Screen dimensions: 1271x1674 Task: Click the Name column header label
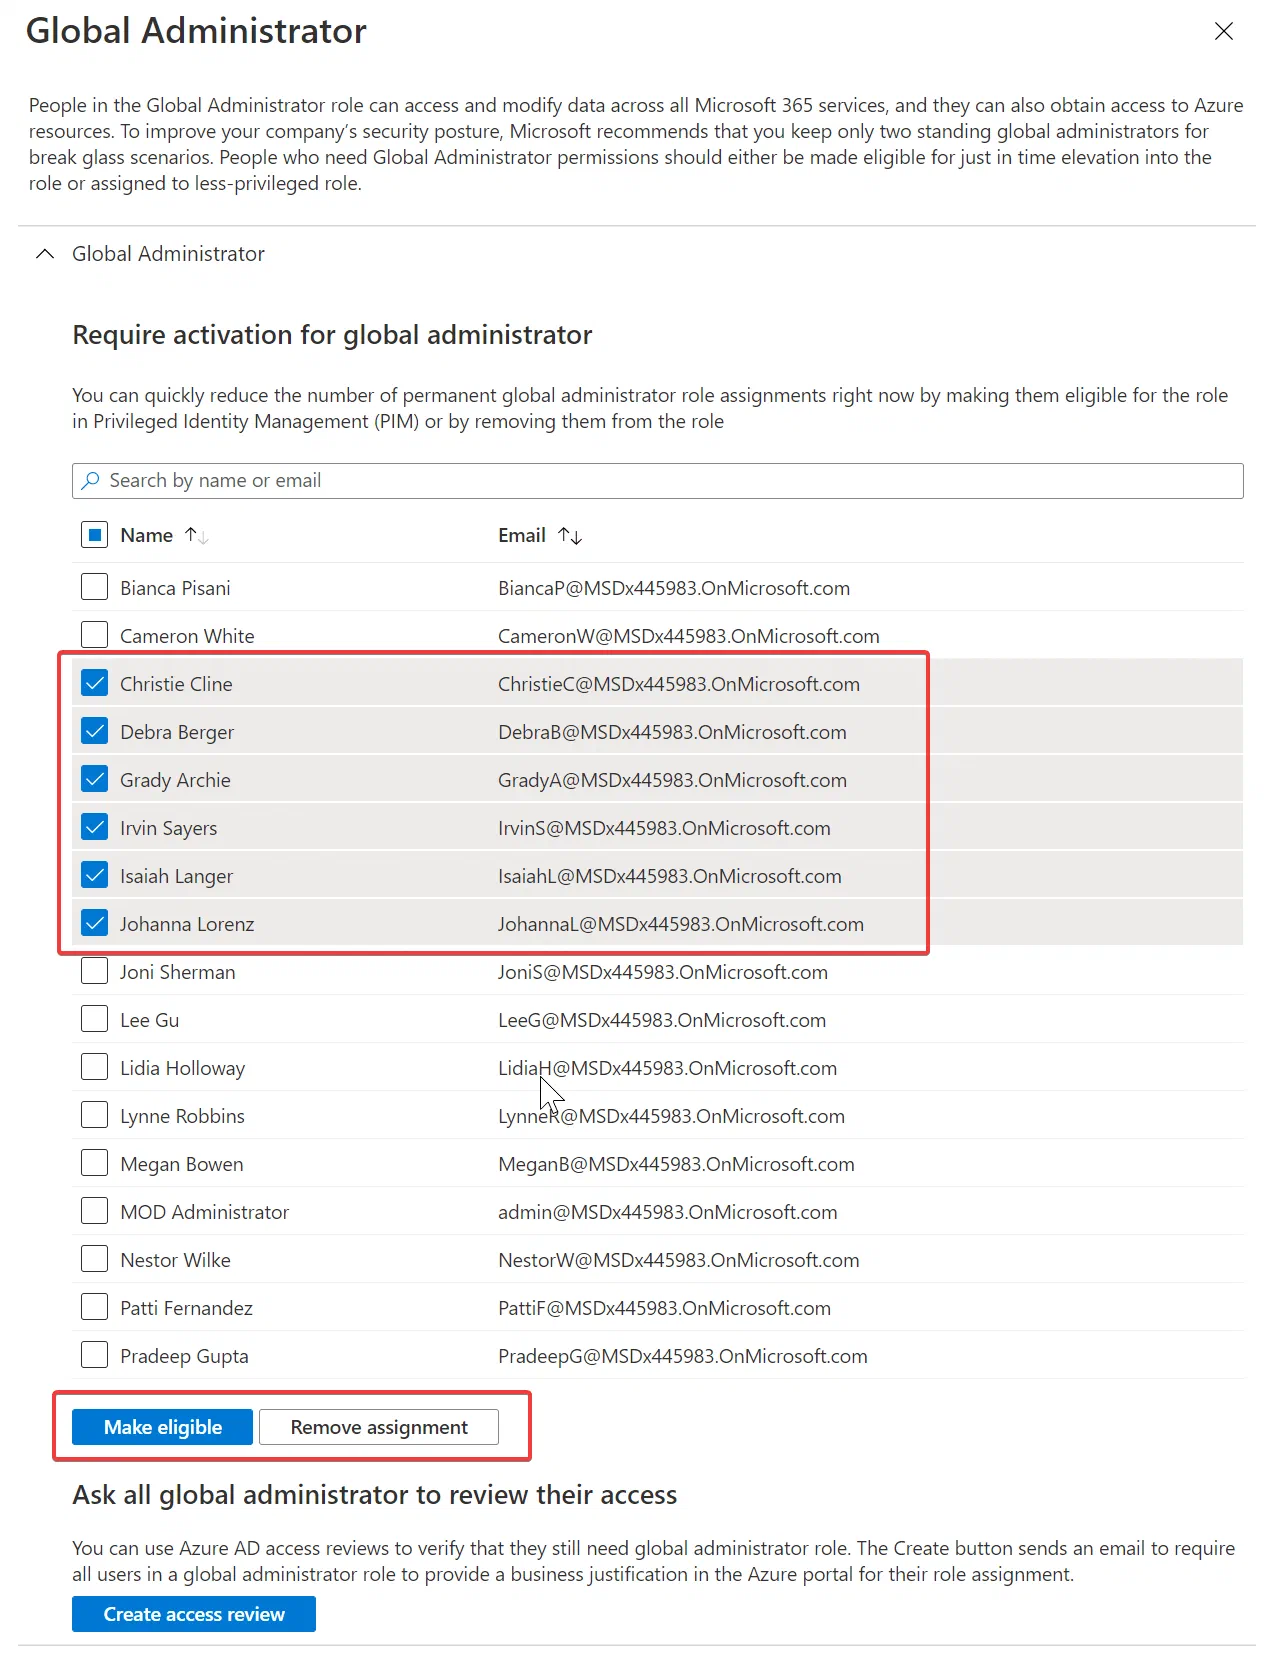click(147, 536)
